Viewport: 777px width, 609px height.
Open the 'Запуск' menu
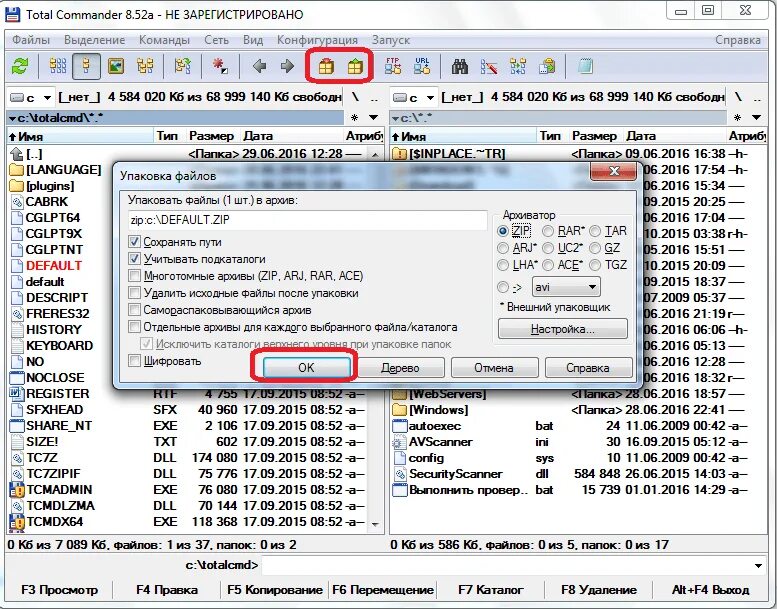[x=390, y=40]
